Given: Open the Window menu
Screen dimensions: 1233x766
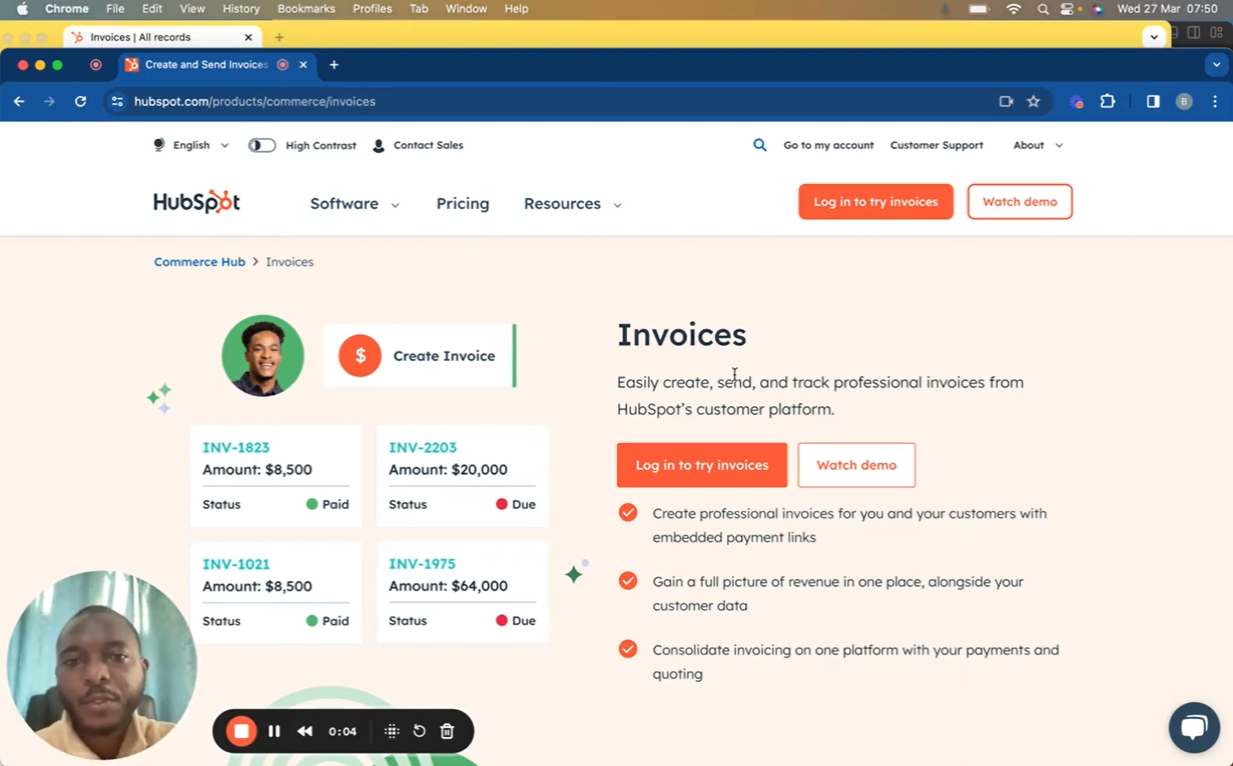Looking at the screenshot, I should click(466, 9).
